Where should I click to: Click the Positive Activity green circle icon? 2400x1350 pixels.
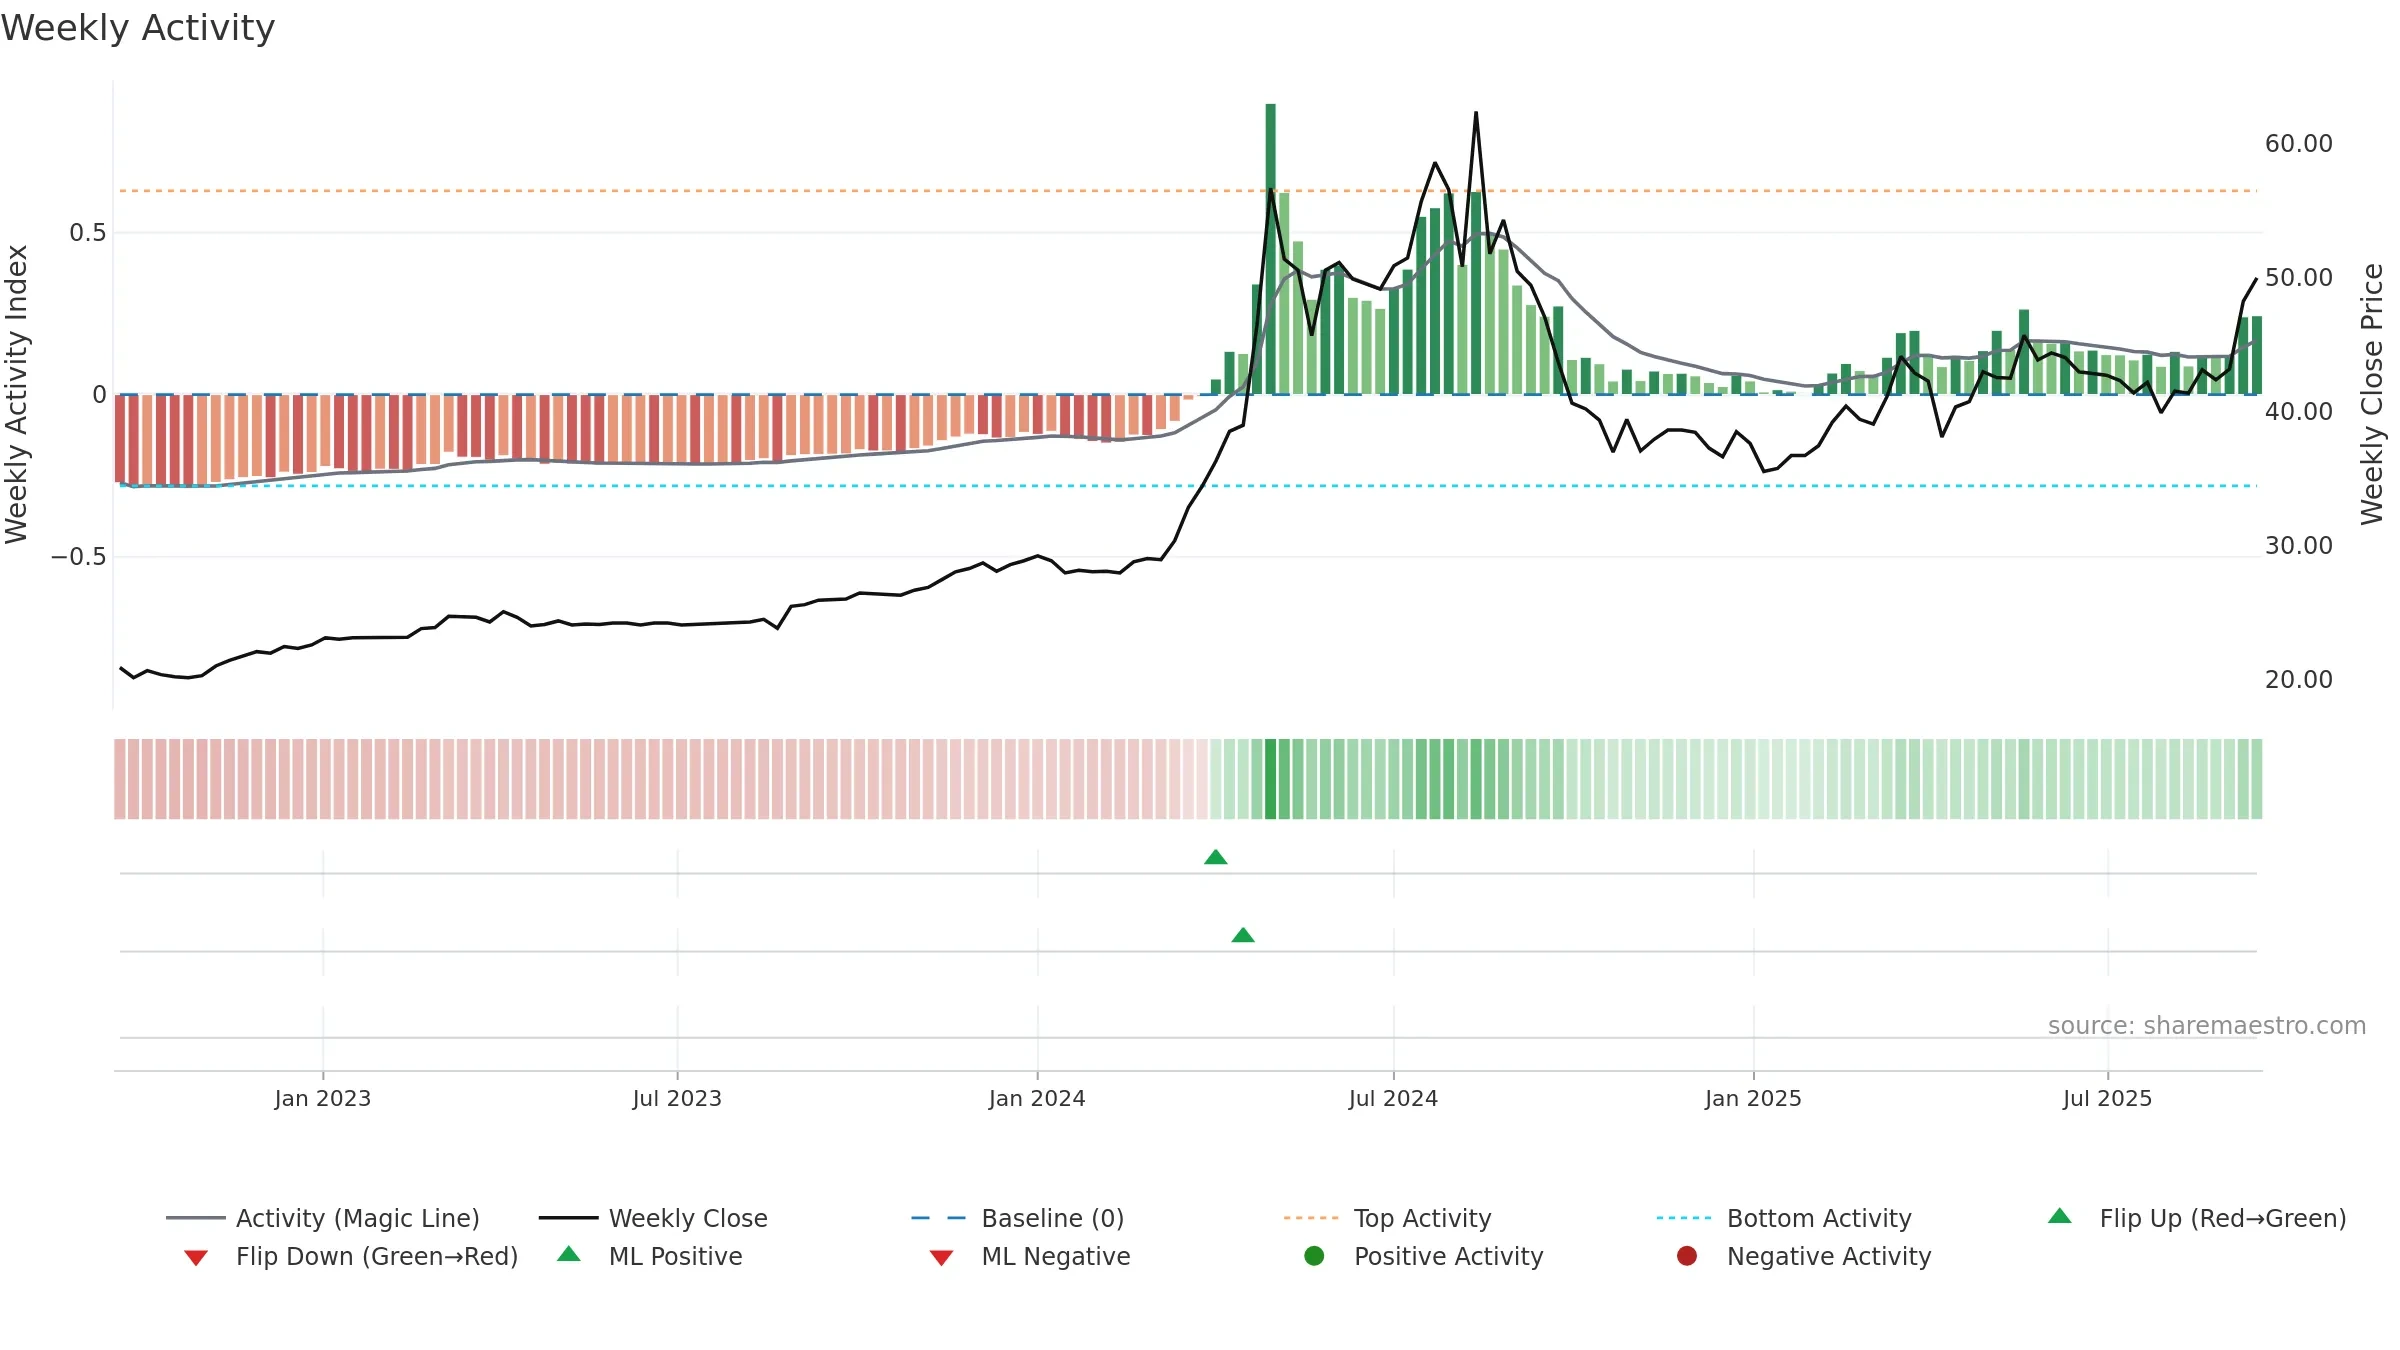pos(1314,1256)
